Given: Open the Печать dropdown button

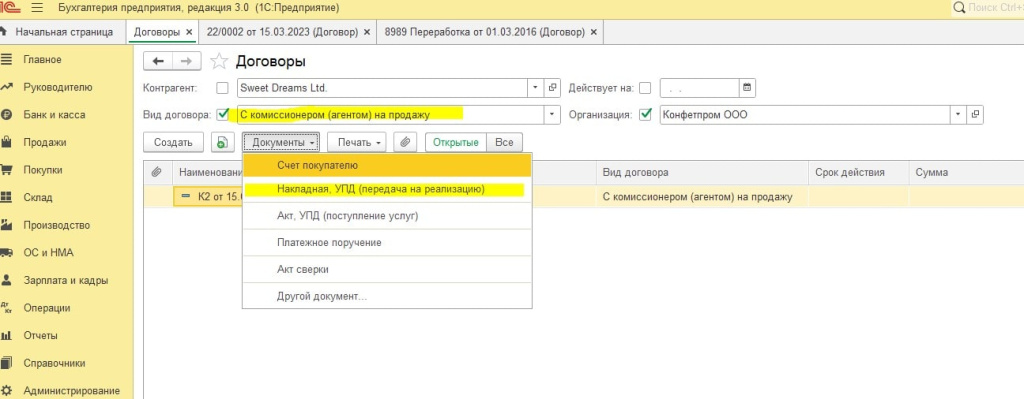Looking at the screenshot, I should click(x=357, y=142).
